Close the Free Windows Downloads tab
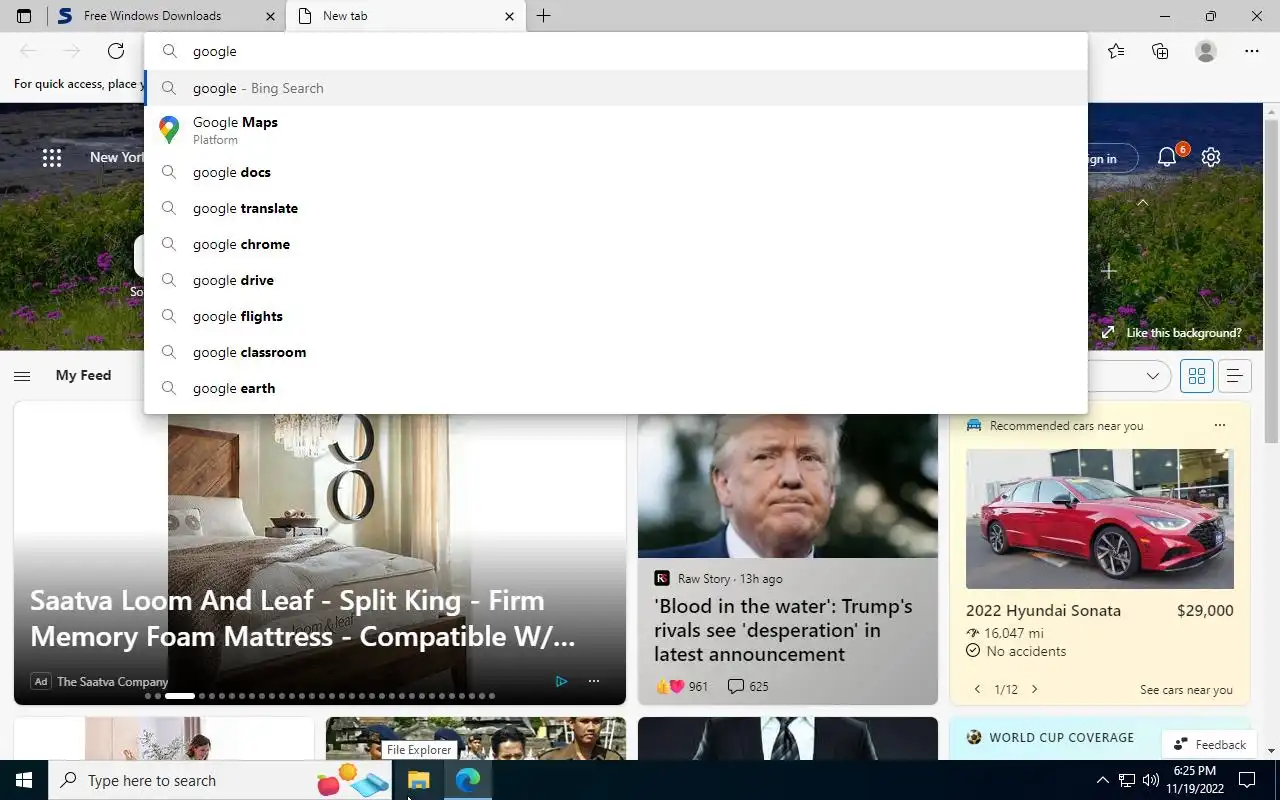 click(271, 16)
